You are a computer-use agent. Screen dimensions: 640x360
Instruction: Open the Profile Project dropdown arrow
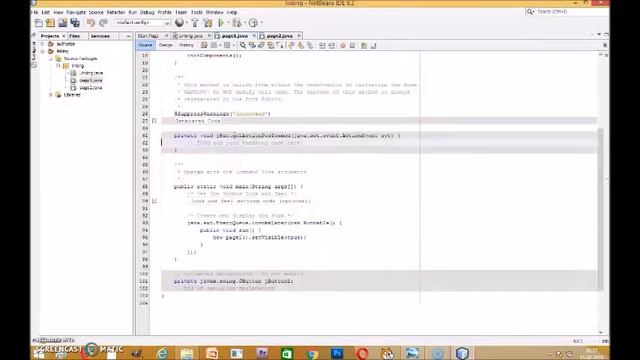tap(261, 23)
